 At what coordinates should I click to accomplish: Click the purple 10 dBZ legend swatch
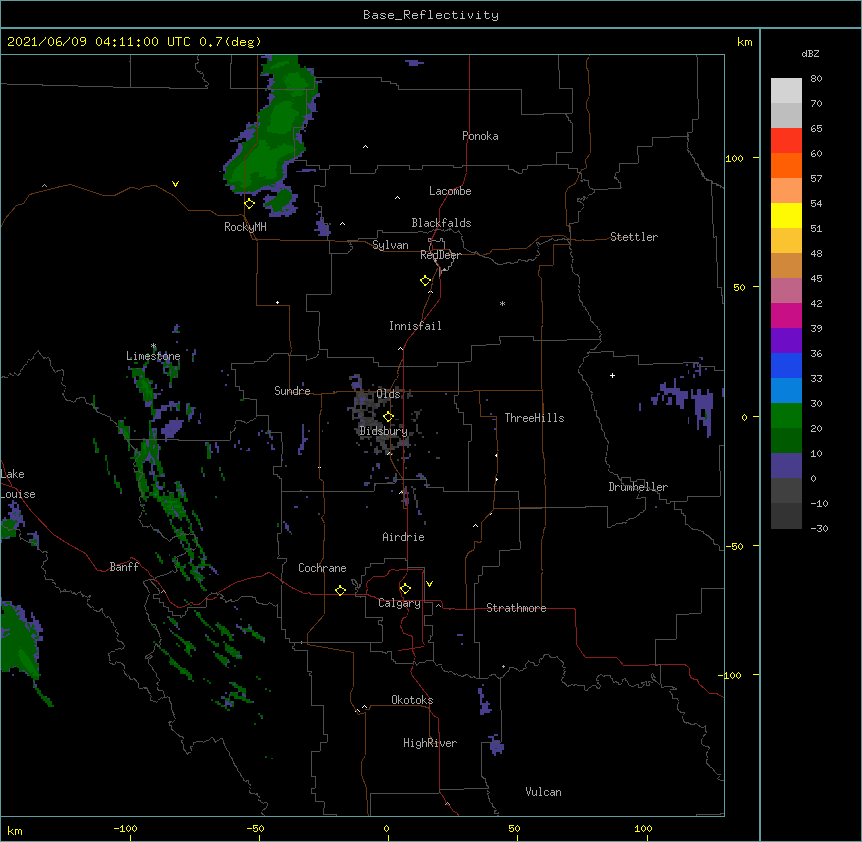(x=786, y=466)
